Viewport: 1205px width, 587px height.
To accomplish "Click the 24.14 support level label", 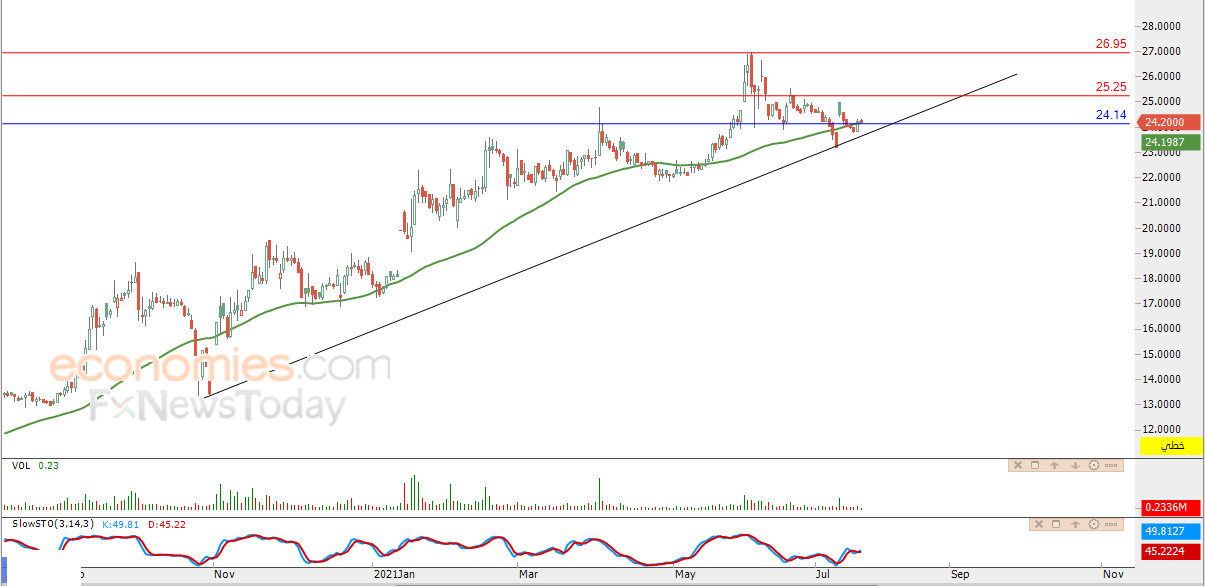I will coord(1111,115).
